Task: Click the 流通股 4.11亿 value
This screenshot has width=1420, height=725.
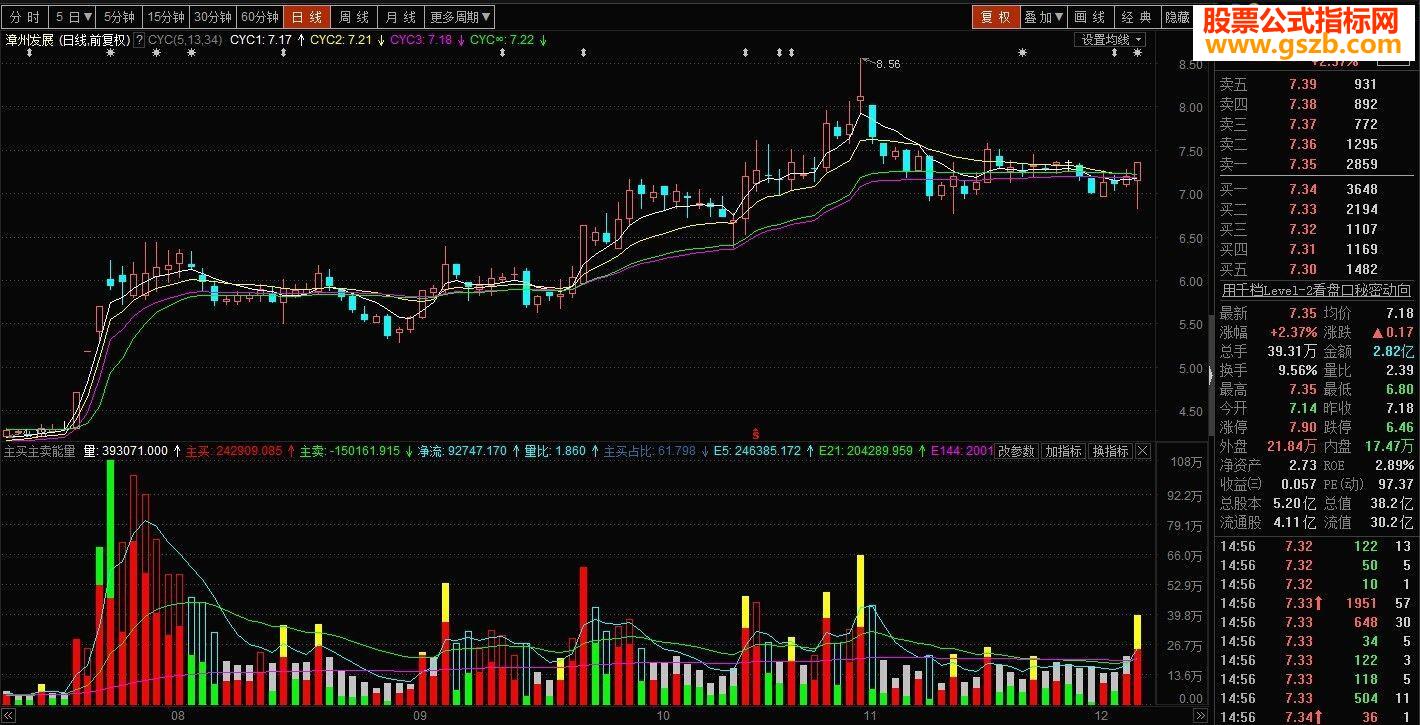Action: pyautogui.click(x=1295, y=522)
